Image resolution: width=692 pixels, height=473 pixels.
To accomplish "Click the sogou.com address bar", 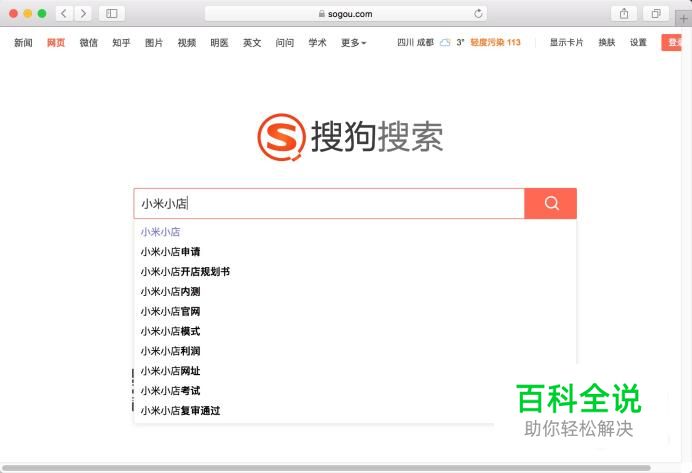I will [346, 14].
